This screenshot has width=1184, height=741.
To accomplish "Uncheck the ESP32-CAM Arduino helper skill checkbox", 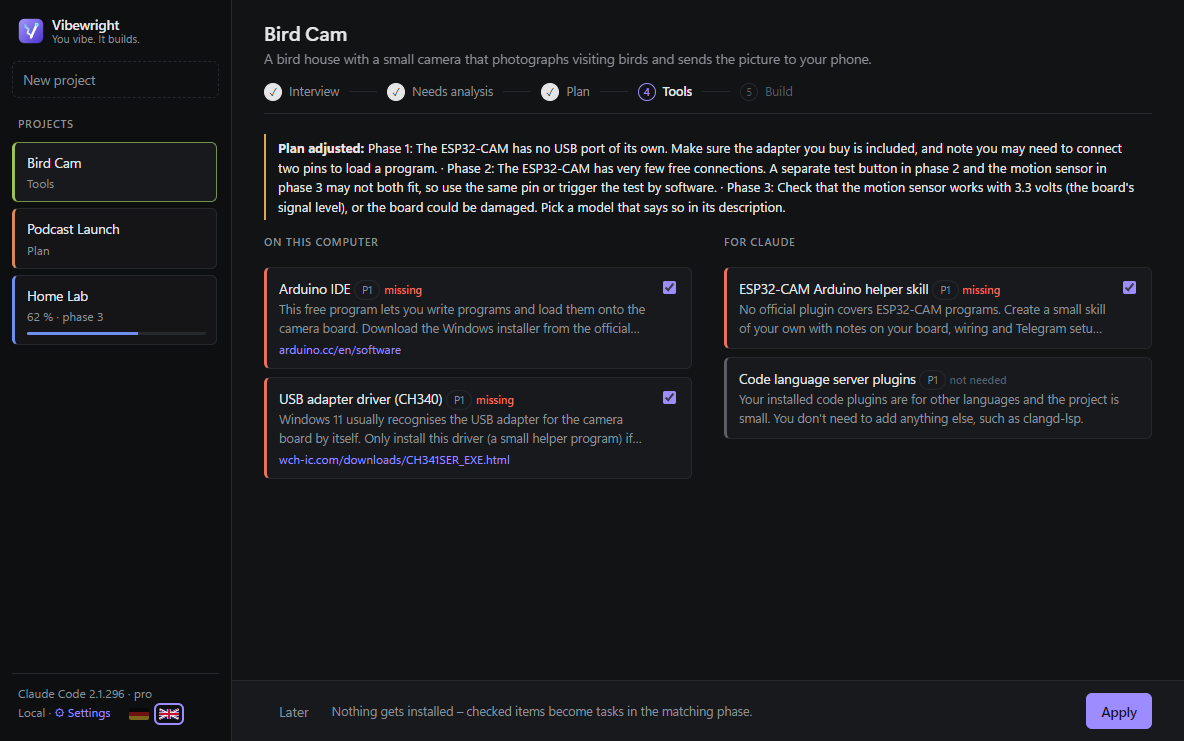I will tap(1130, 288).
